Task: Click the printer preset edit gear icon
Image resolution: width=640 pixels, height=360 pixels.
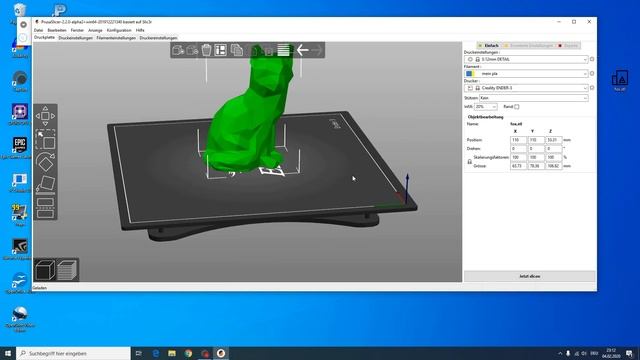Action: tap(592, 88)
